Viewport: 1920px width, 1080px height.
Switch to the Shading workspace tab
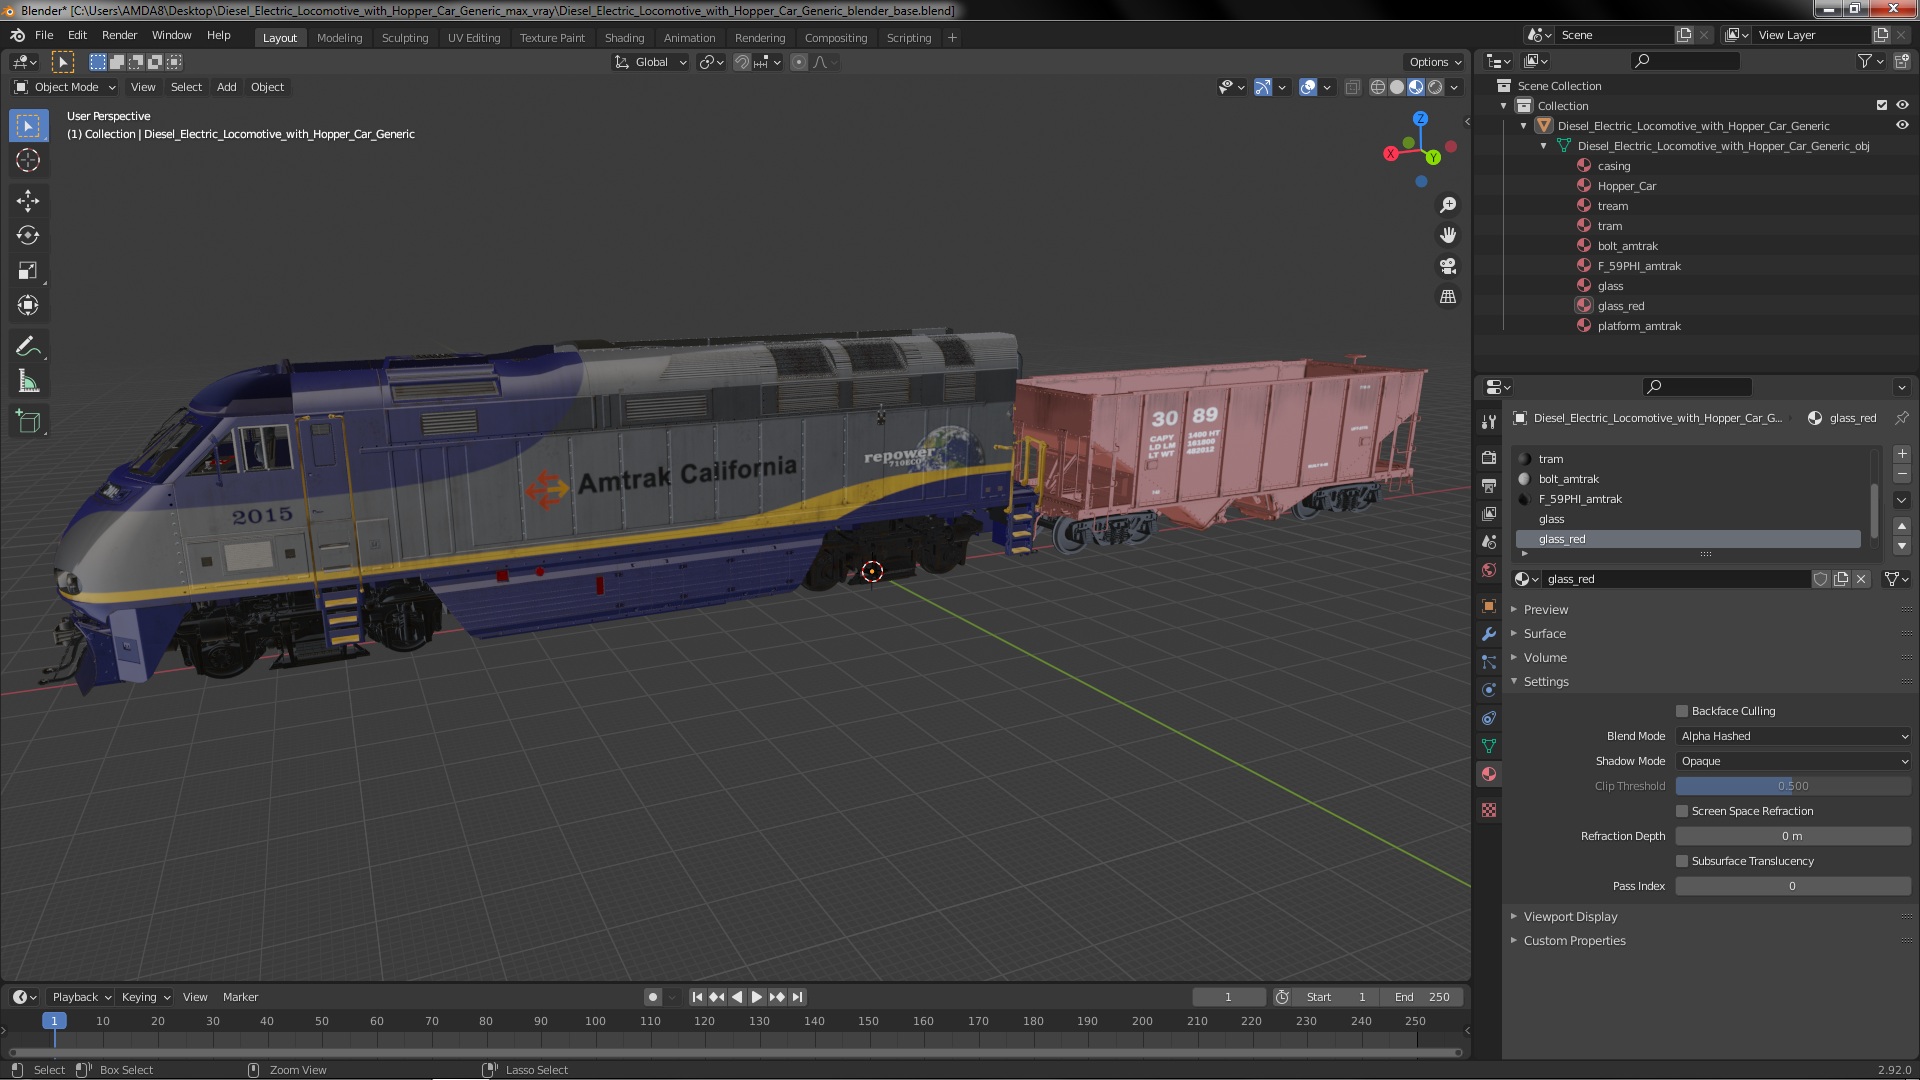pyautogui.click(x=624, y=38)
